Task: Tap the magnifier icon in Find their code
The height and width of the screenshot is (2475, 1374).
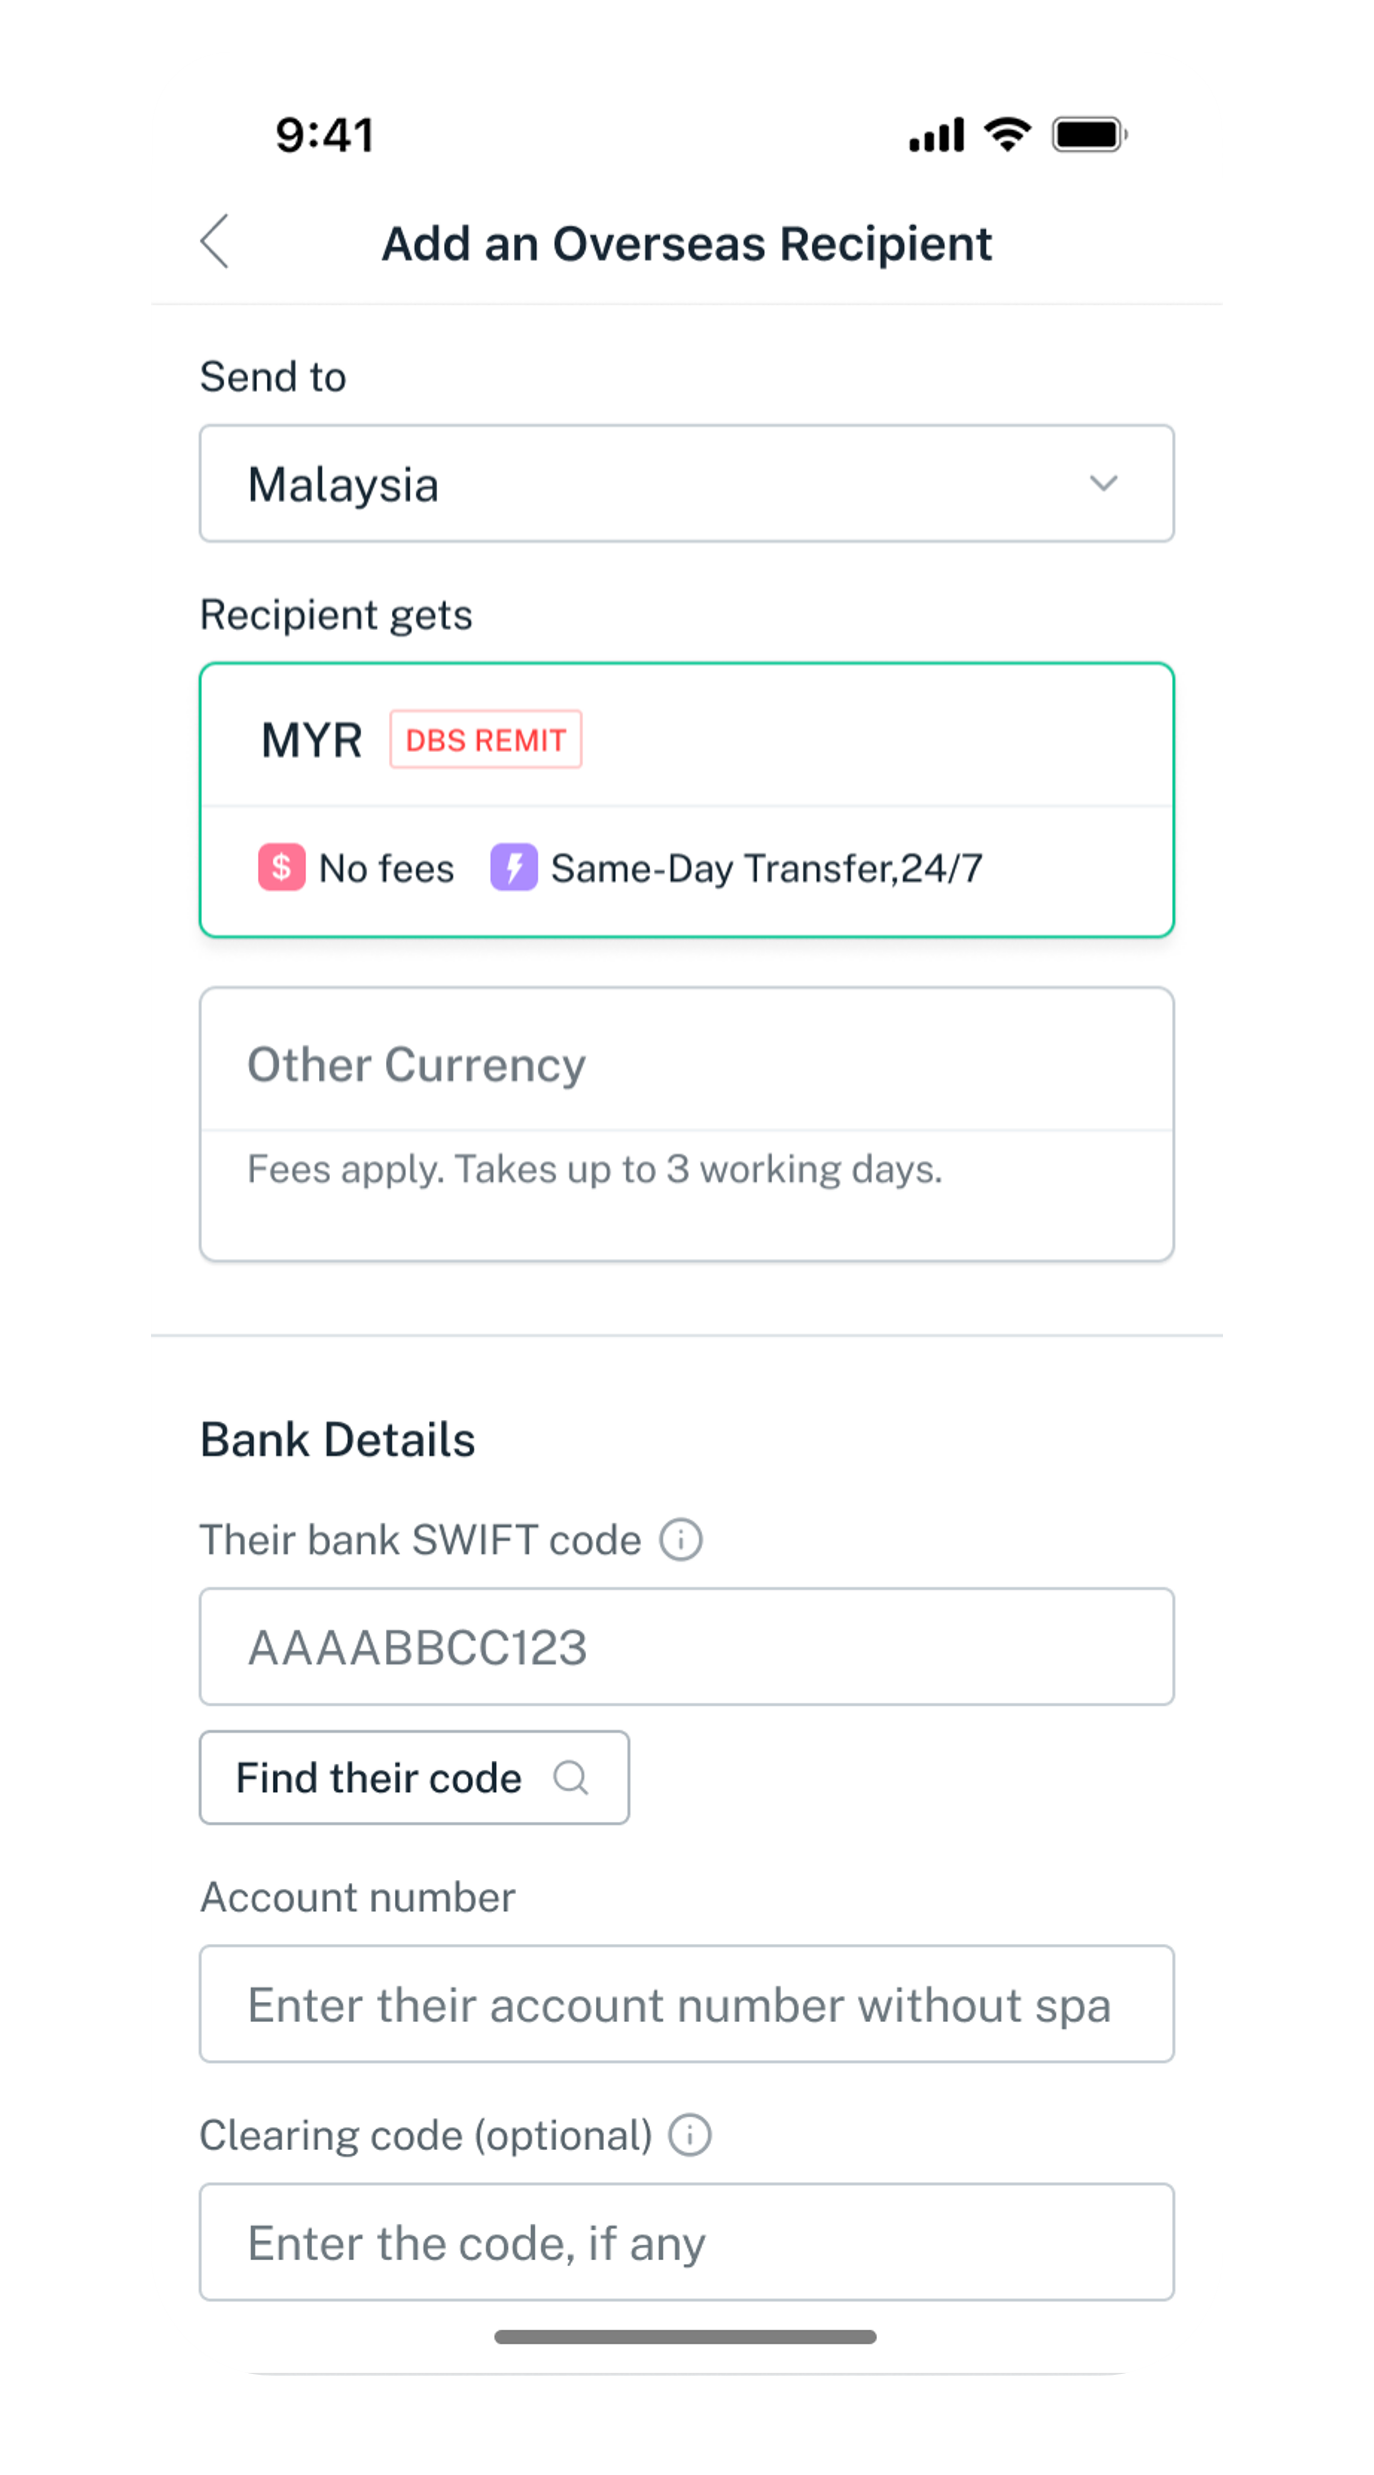Action: click(x=571, y=1778)
